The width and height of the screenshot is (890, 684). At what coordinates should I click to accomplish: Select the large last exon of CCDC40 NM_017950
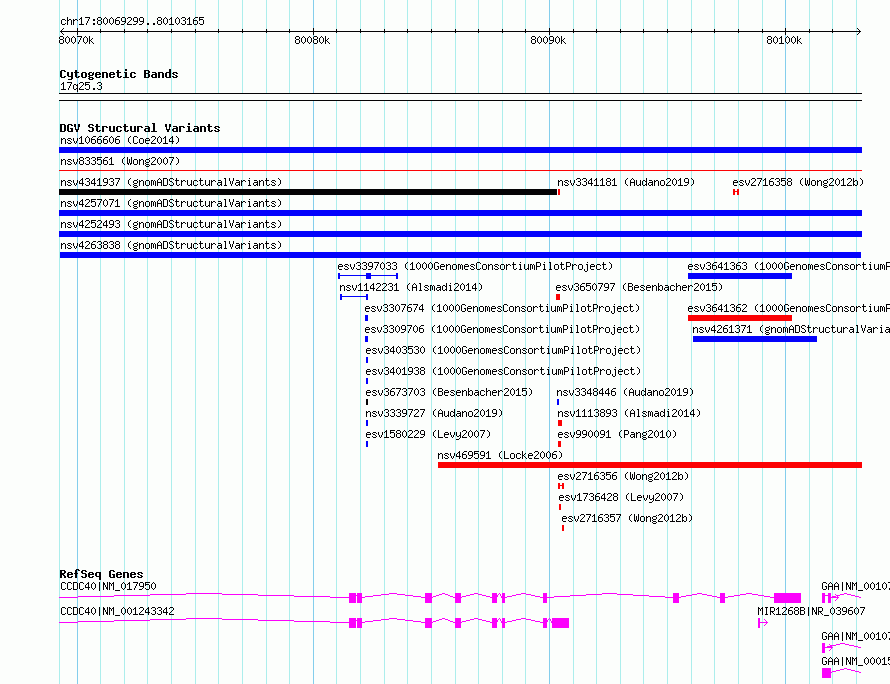click(x=787, y=598)
